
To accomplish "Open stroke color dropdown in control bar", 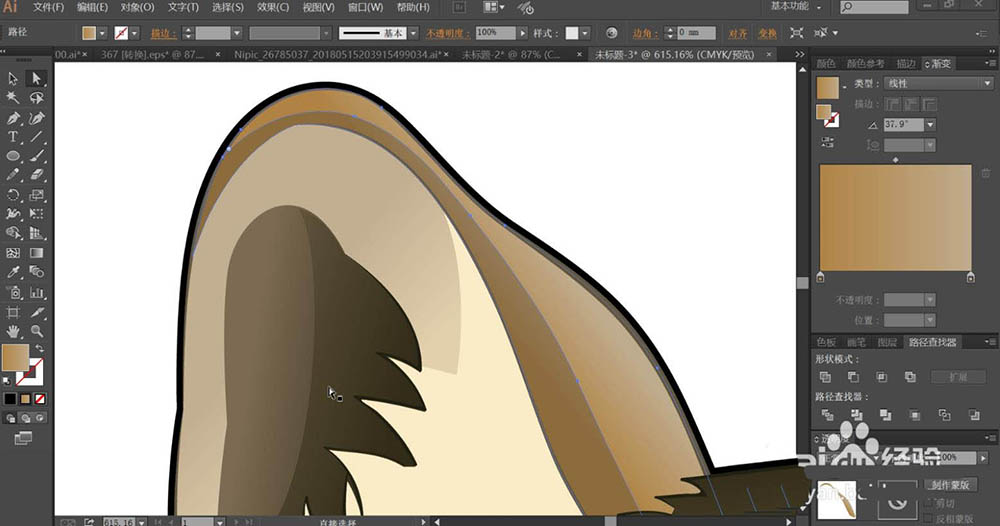I will [x=134, y=33].
